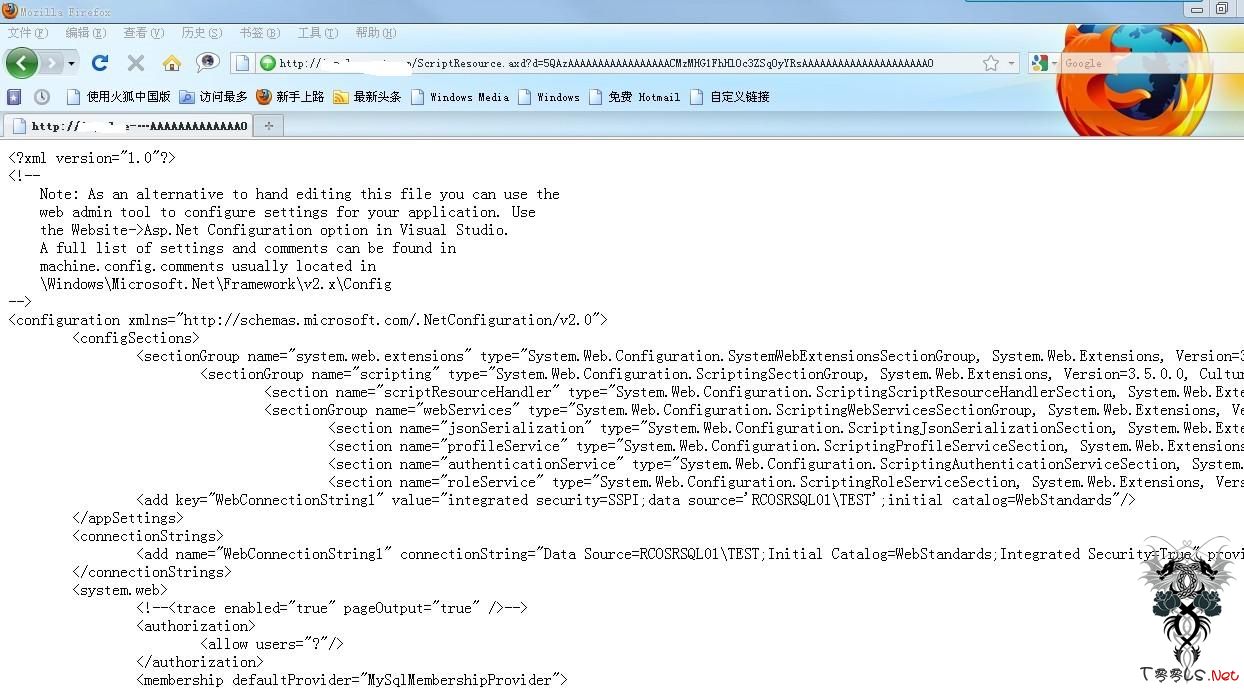Minimize the Firefox window
Screen dimensions: 1244x690
1197,8
